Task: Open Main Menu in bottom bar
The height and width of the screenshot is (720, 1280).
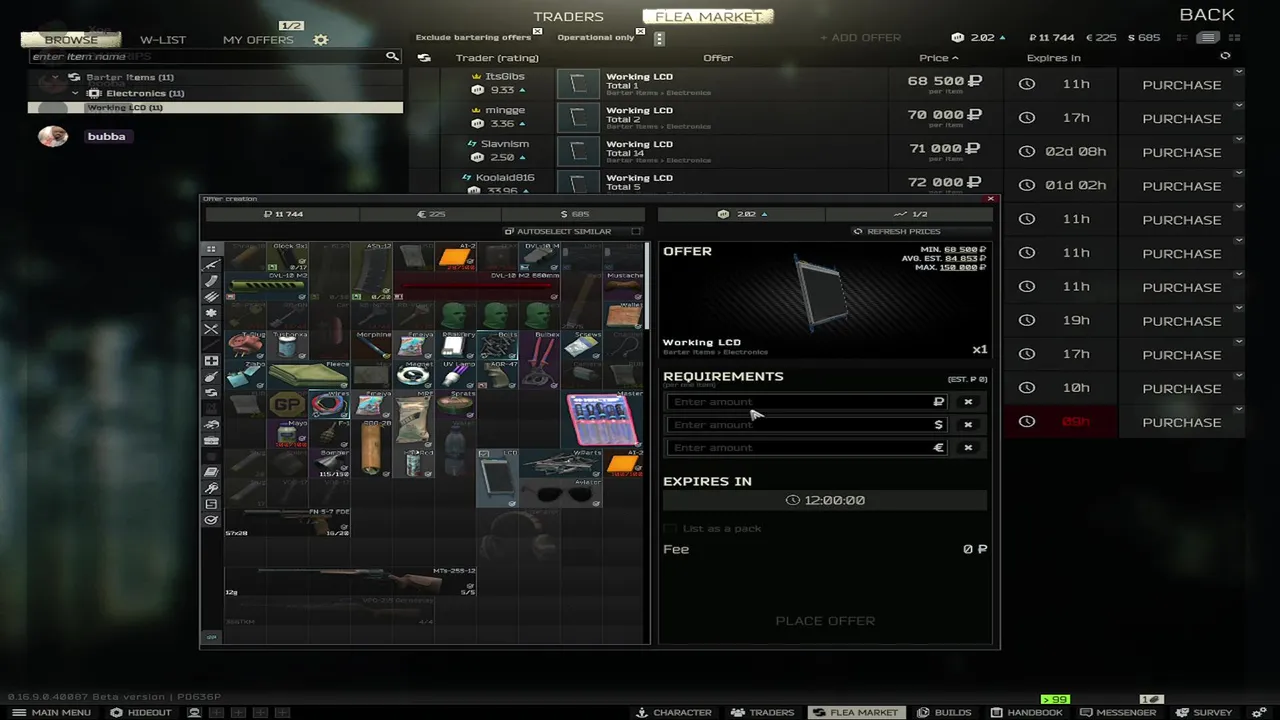Action: [52, 712]
